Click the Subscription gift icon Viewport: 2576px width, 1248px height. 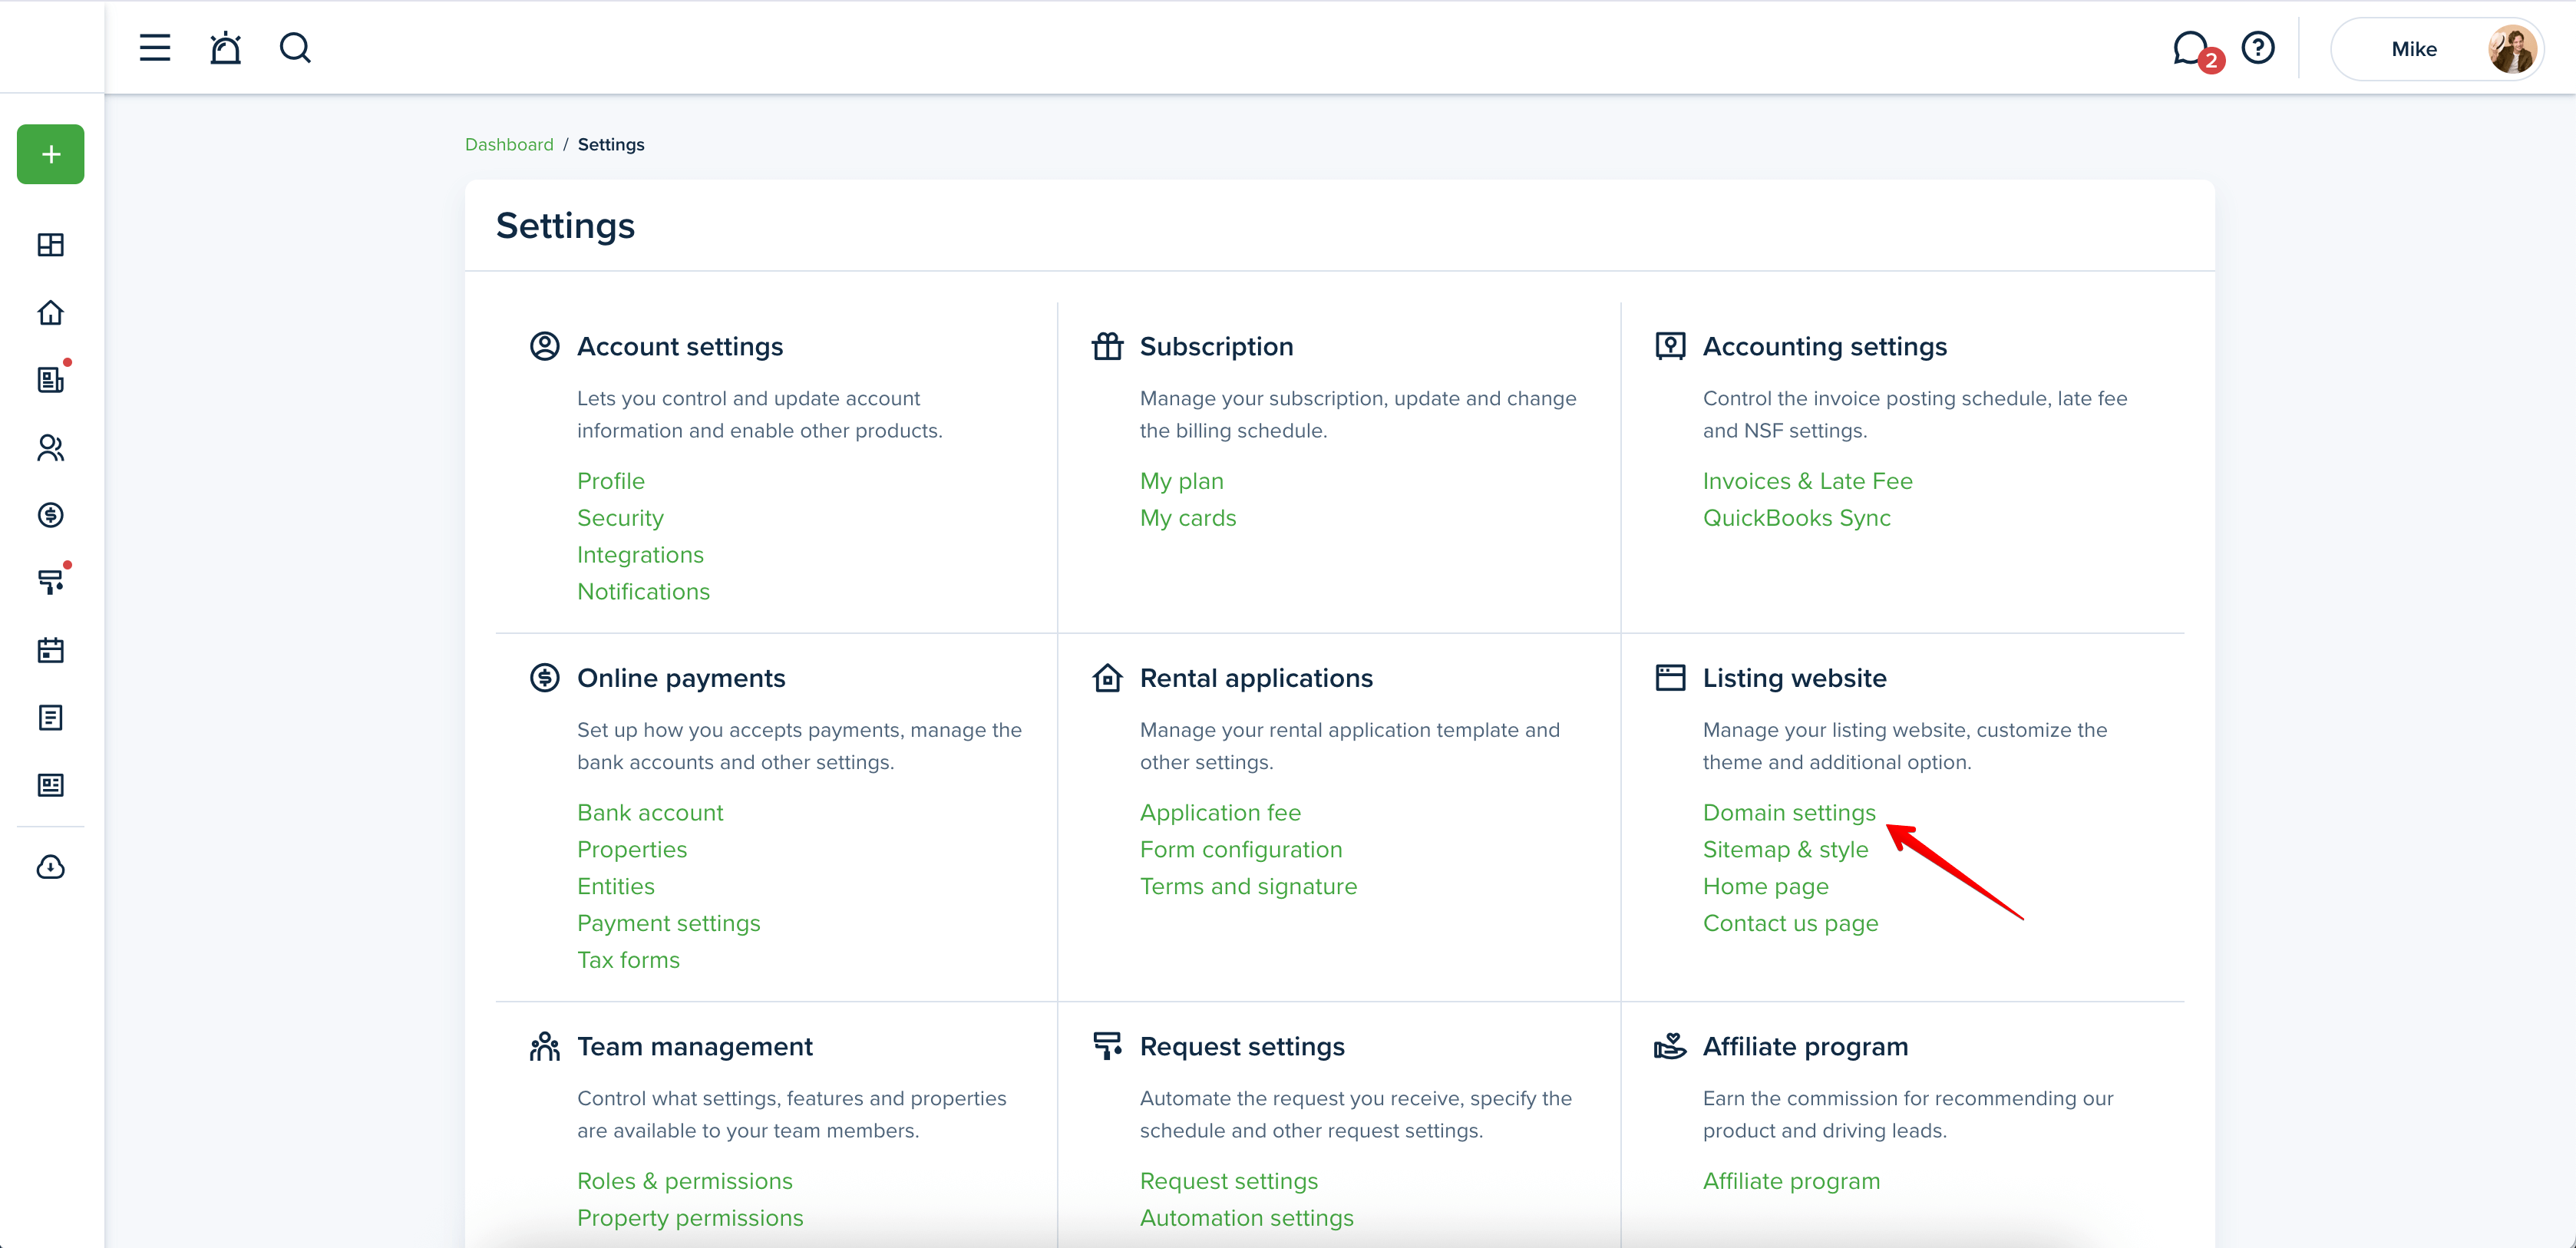tap(1108, 346)
